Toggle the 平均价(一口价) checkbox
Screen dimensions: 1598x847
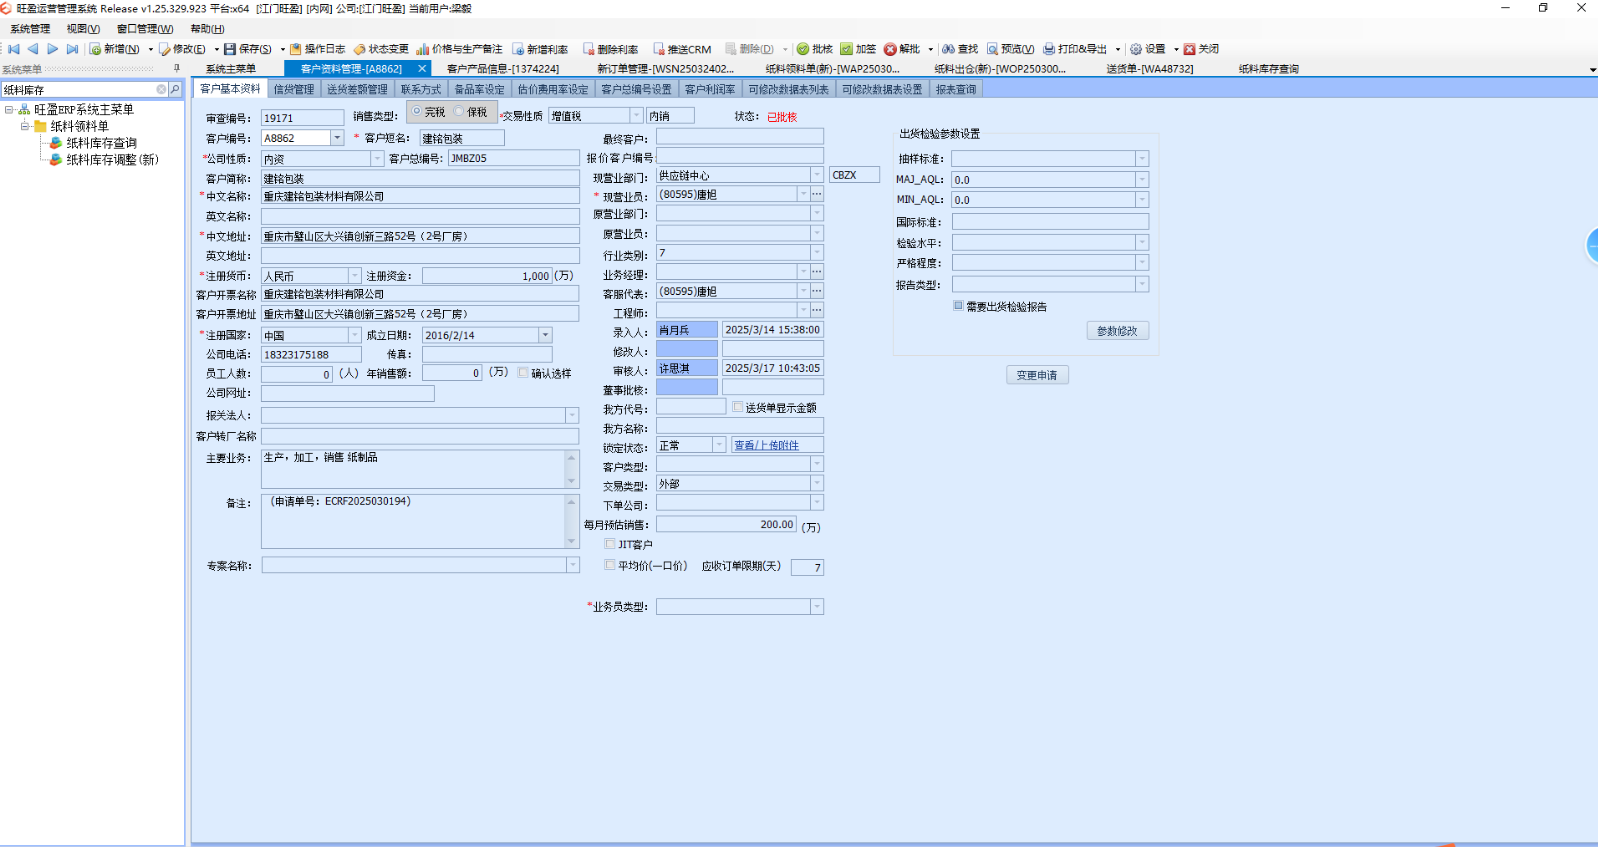tap(610, 565)
